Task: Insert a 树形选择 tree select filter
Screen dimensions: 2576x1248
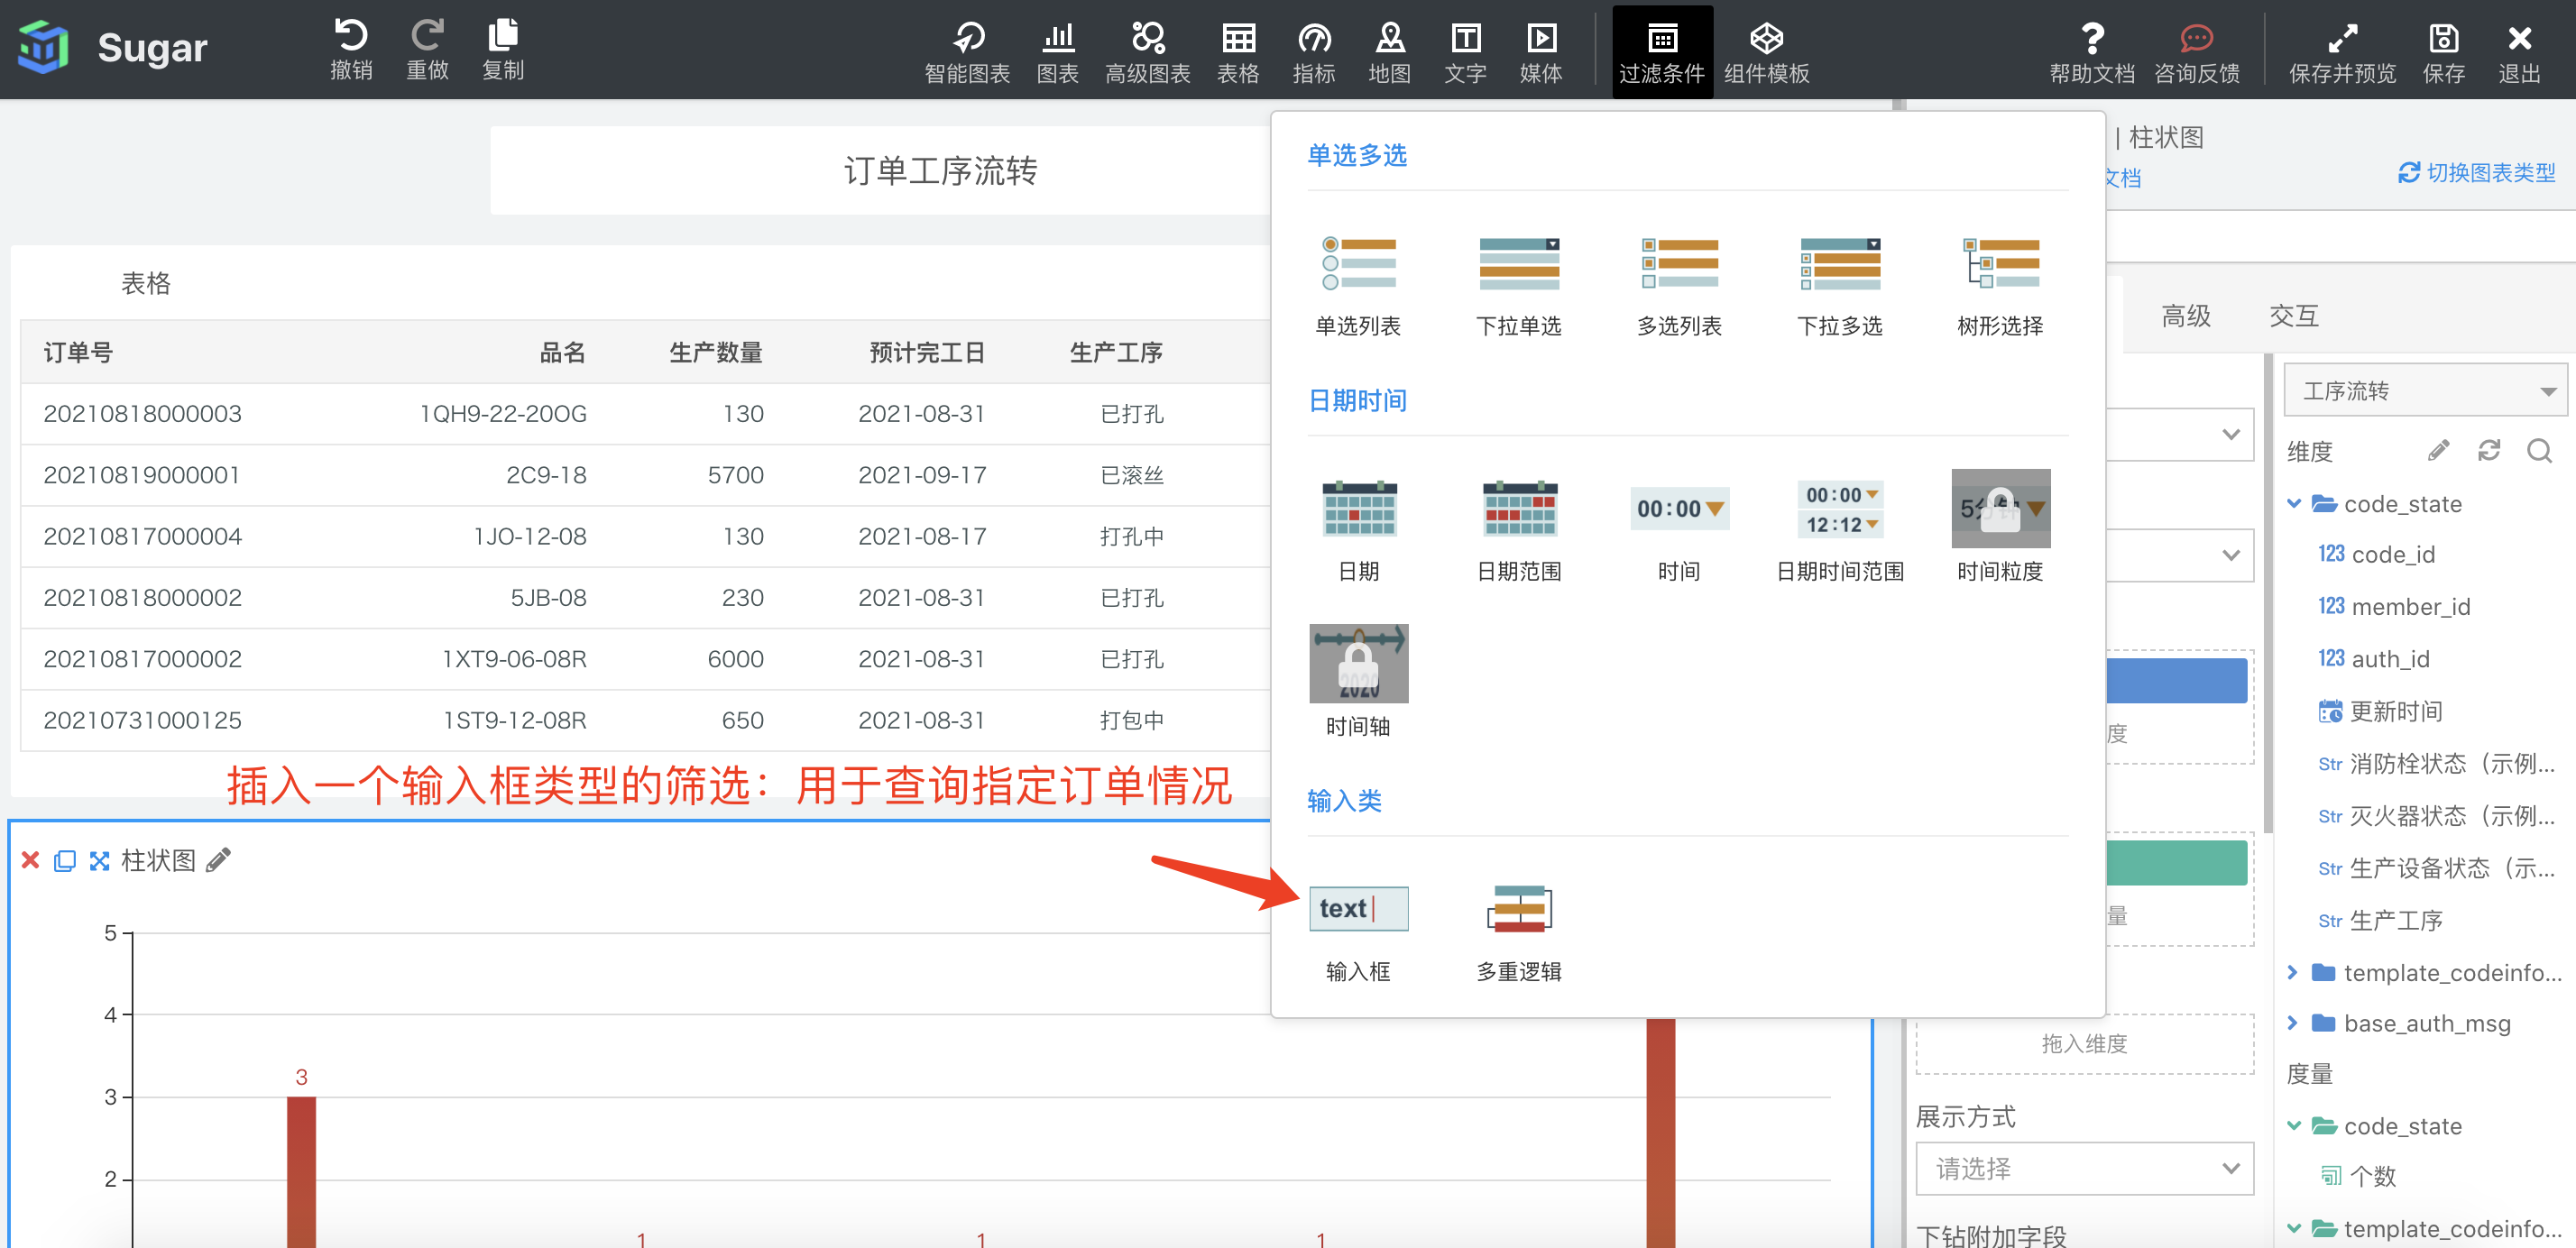Action: point(2000,287)
